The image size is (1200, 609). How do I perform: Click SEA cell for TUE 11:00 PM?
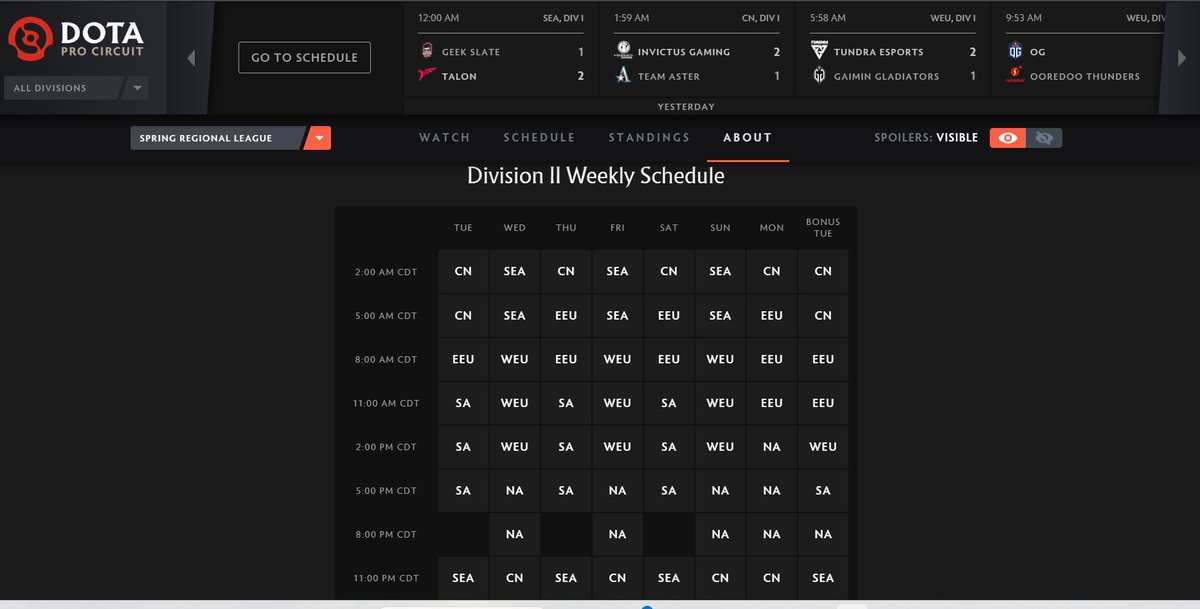pyautogui.click(x=463, y=578)
